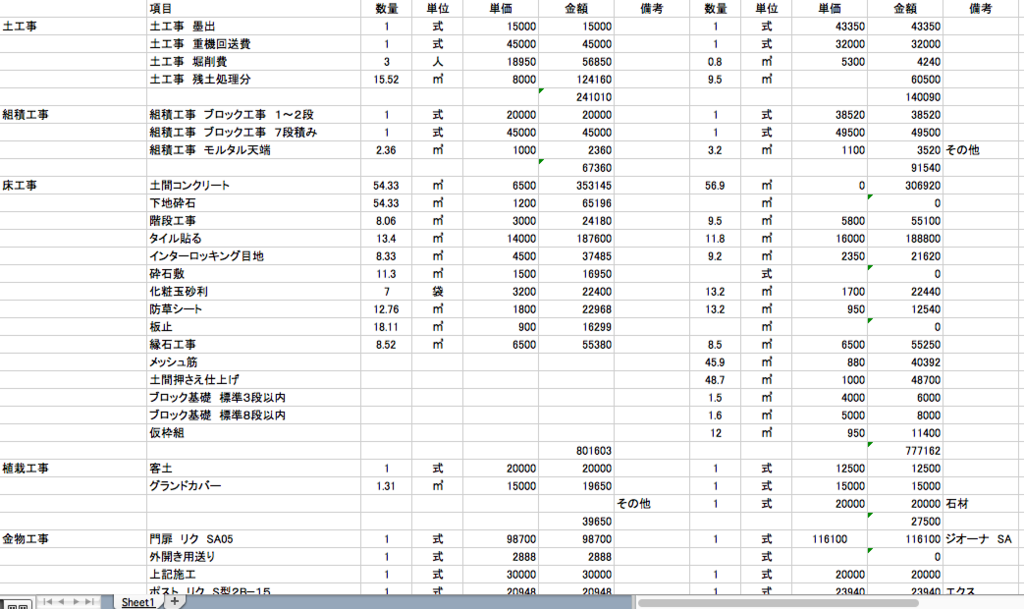Select the 門扉 リク SA05 cell
Screen dimensions: 1024x609
253,539
